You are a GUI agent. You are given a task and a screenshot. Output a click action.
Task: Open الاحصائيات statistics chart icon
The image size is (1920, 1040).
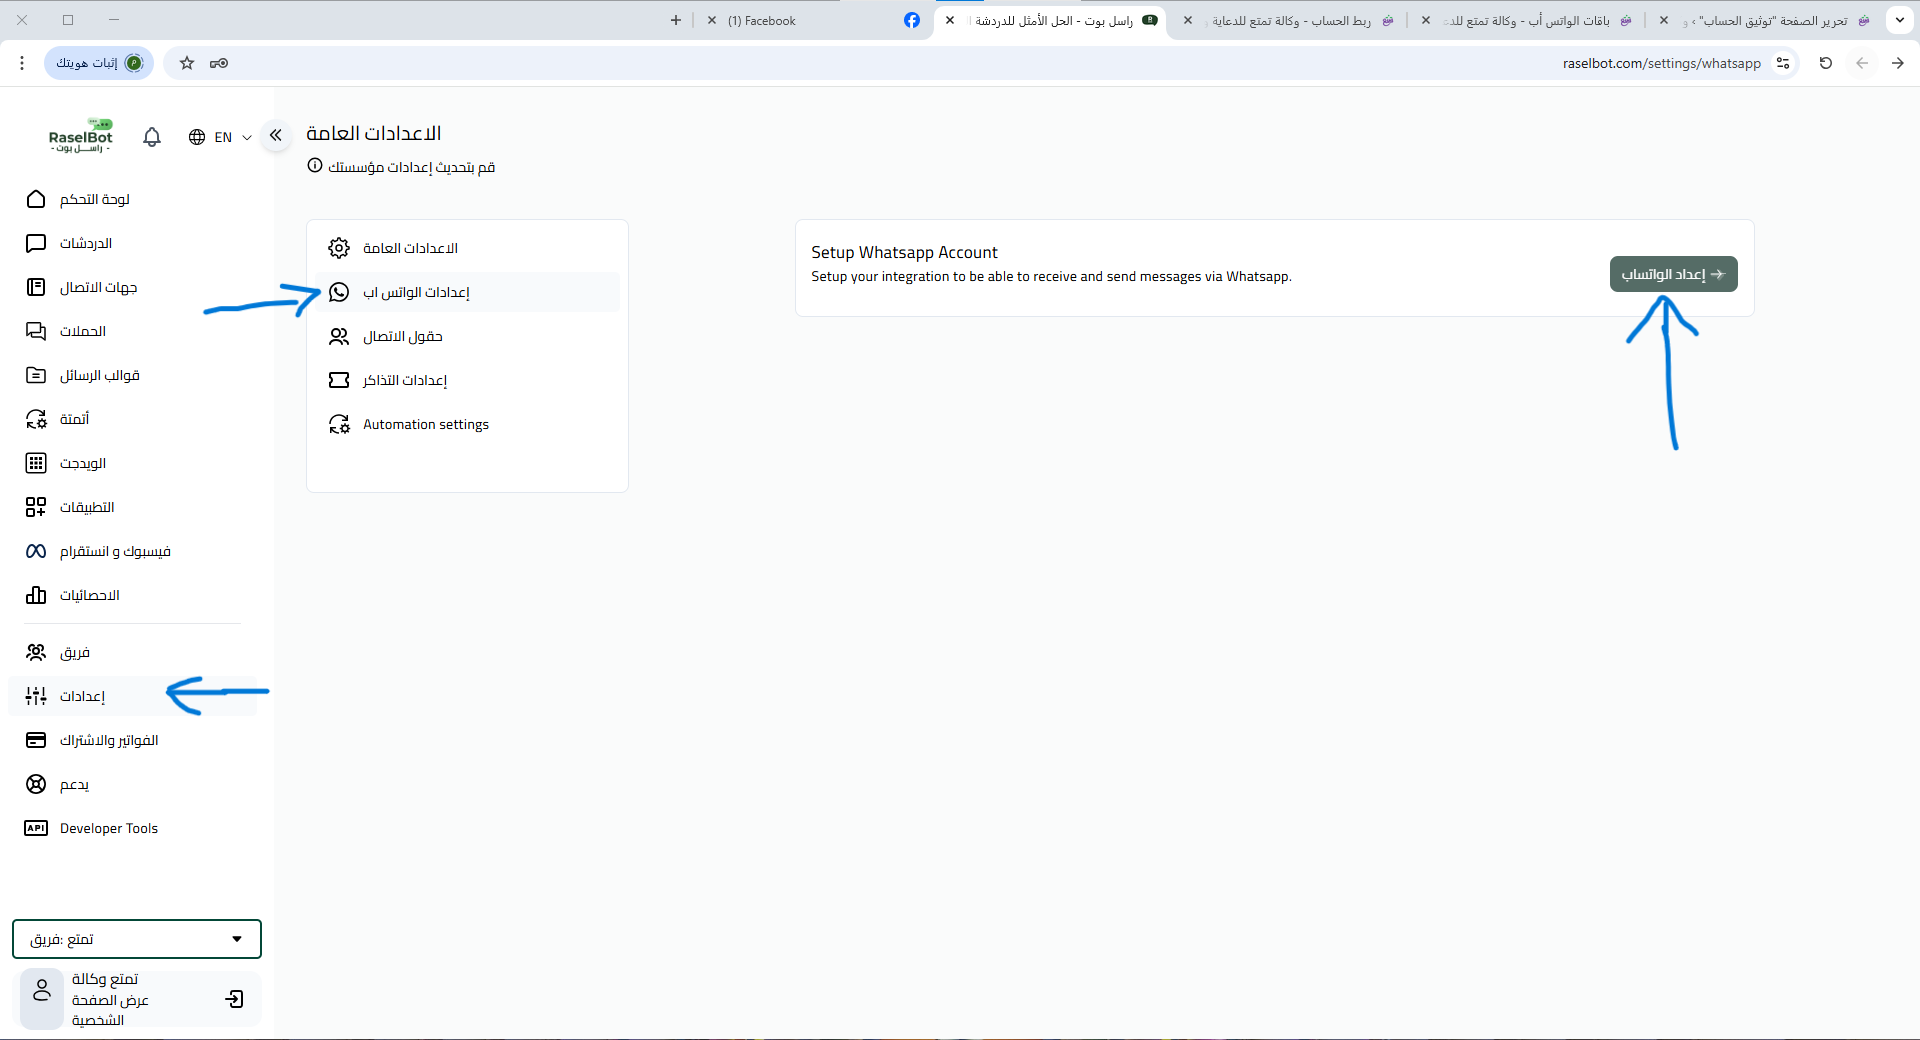point(36,595)
